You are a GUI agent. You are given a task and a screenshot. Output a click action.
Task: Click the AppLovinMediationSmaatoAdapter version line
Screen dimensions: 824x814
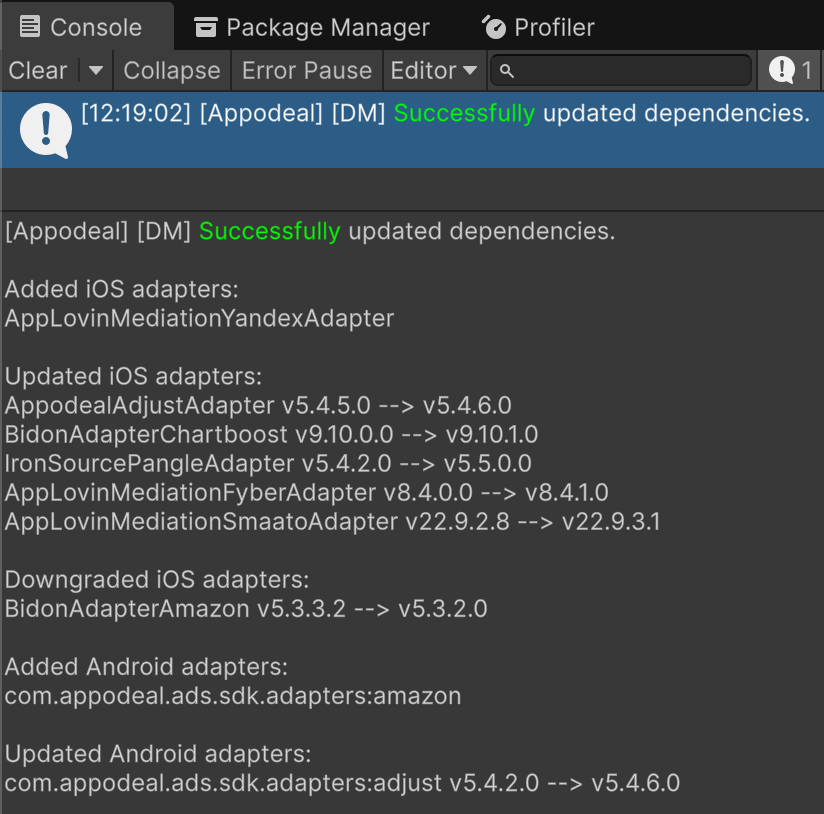point(332,522)
